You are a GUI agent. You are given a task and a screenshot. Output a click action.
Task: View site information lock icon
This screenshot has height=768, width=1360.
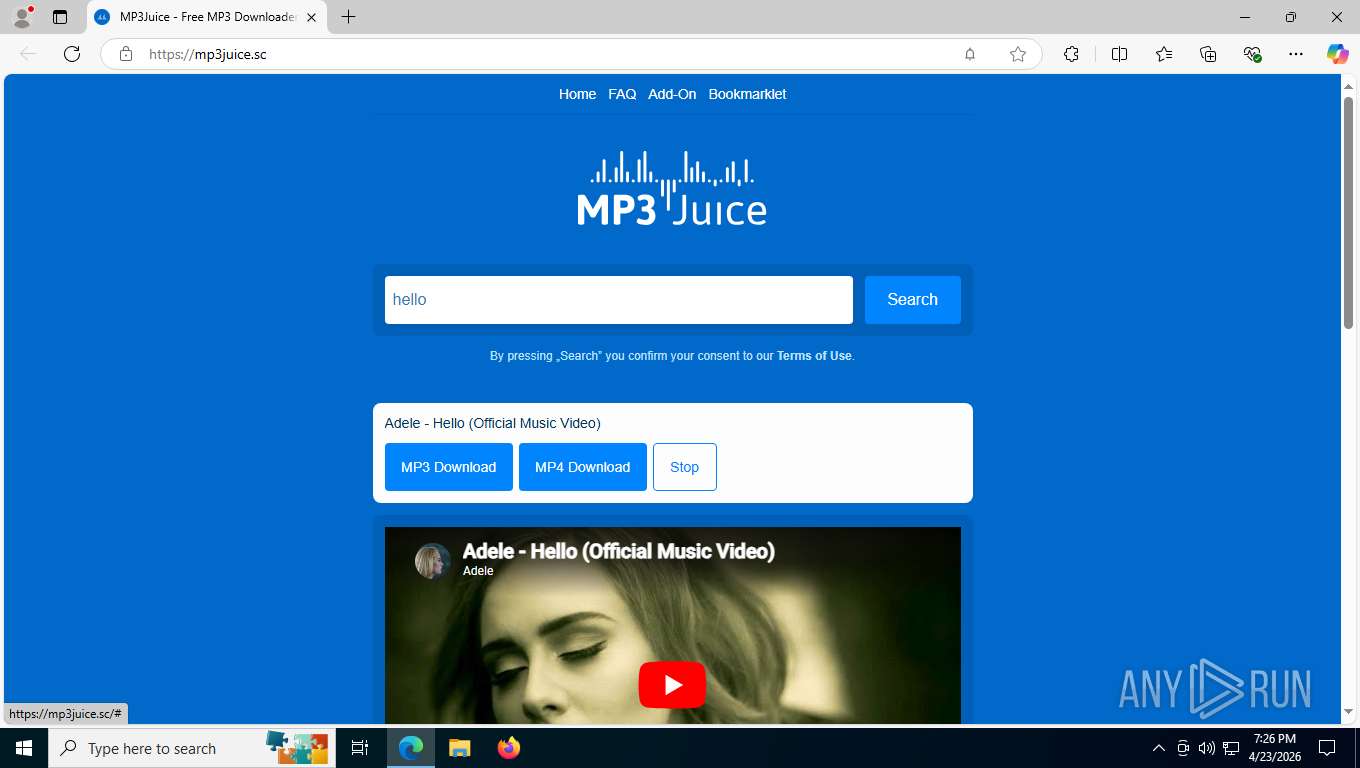pos(126,54)
